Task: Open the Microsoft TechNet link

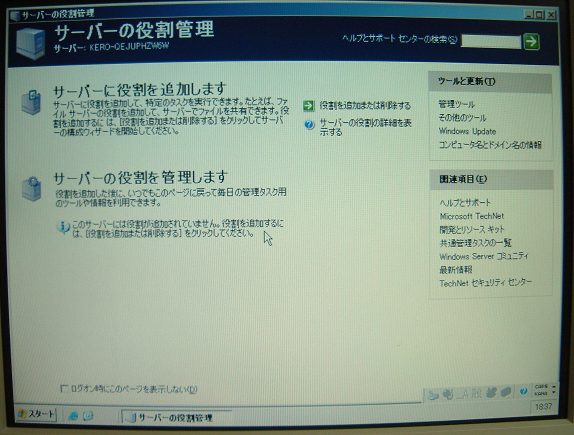Action: point(472,216)
